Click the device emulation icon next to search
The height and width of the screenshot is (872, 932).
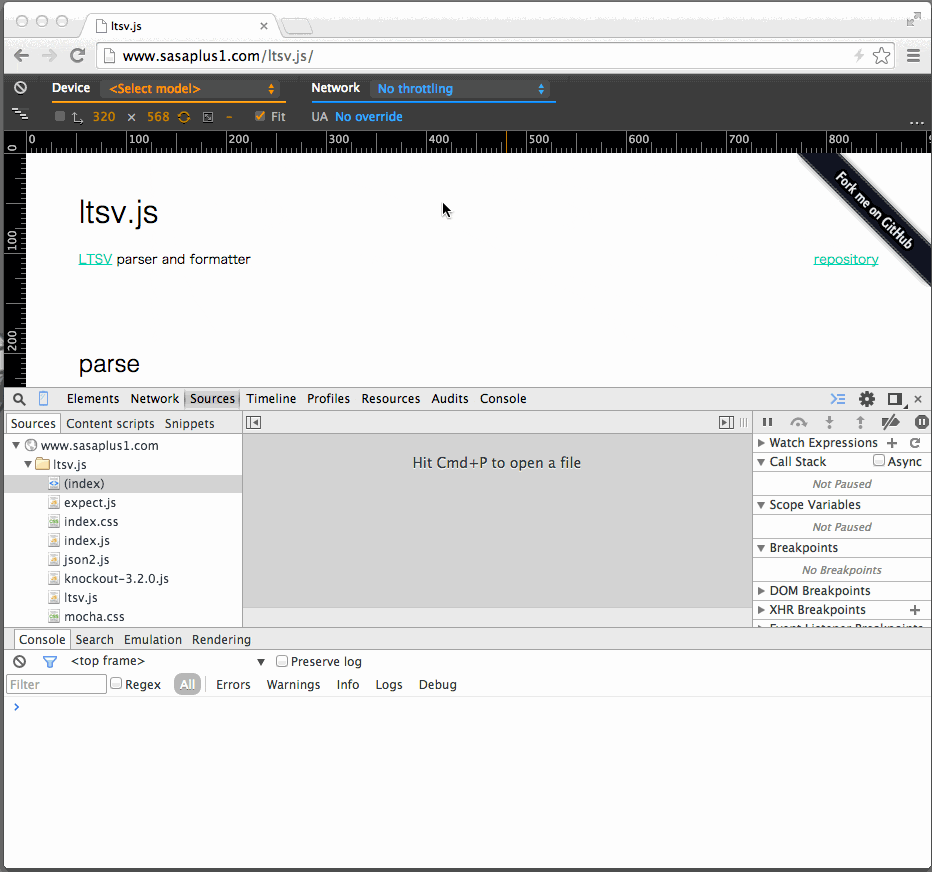[x=42, y=398]
